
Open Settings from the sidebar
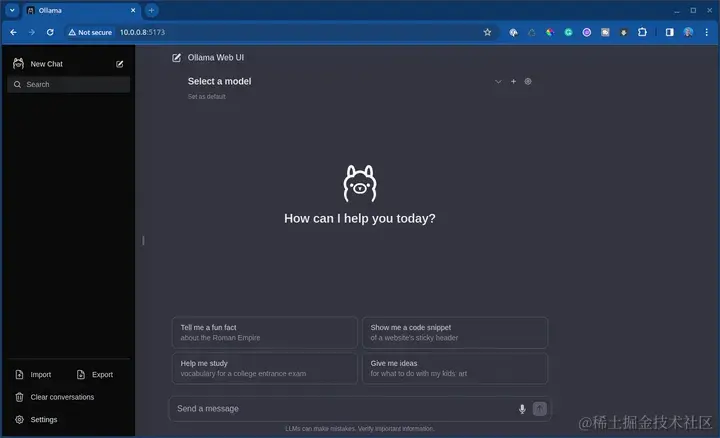click(44, 420)
